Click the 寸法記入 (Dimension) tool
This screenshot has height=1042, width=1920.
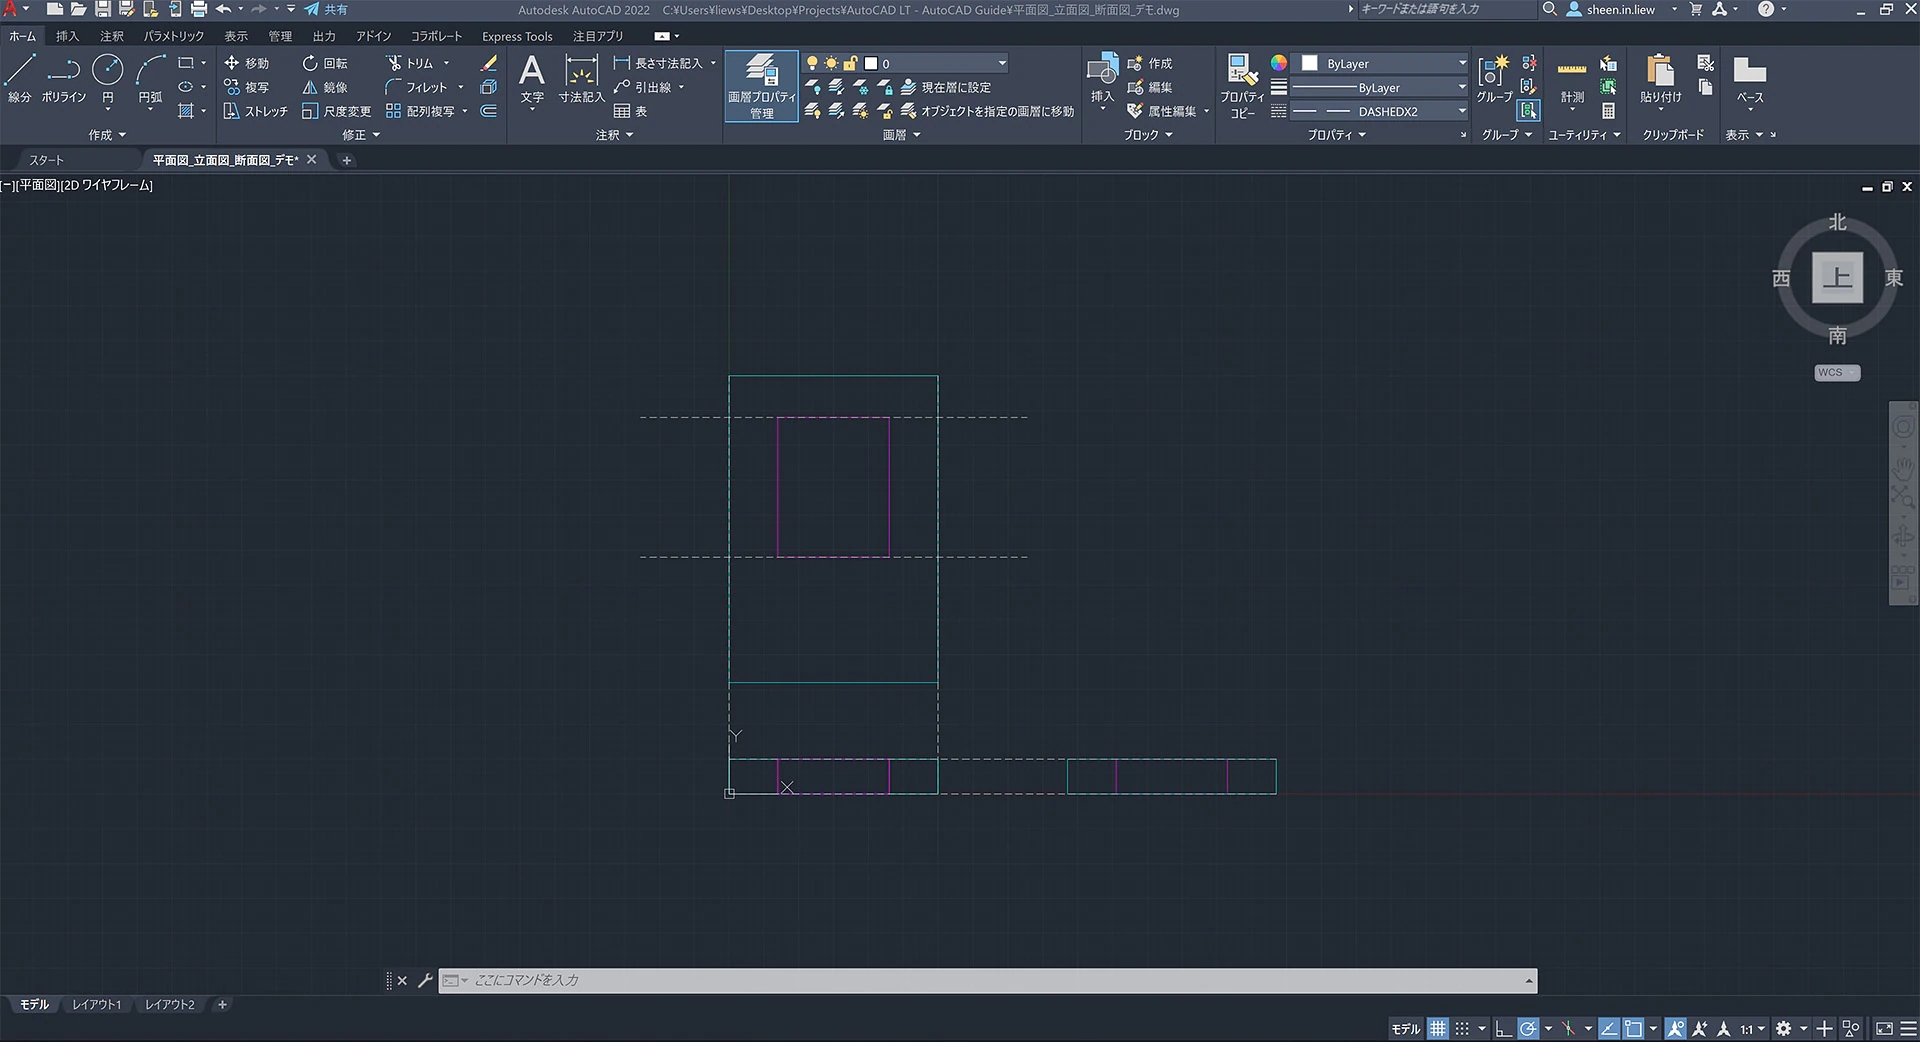coord(581,80)
